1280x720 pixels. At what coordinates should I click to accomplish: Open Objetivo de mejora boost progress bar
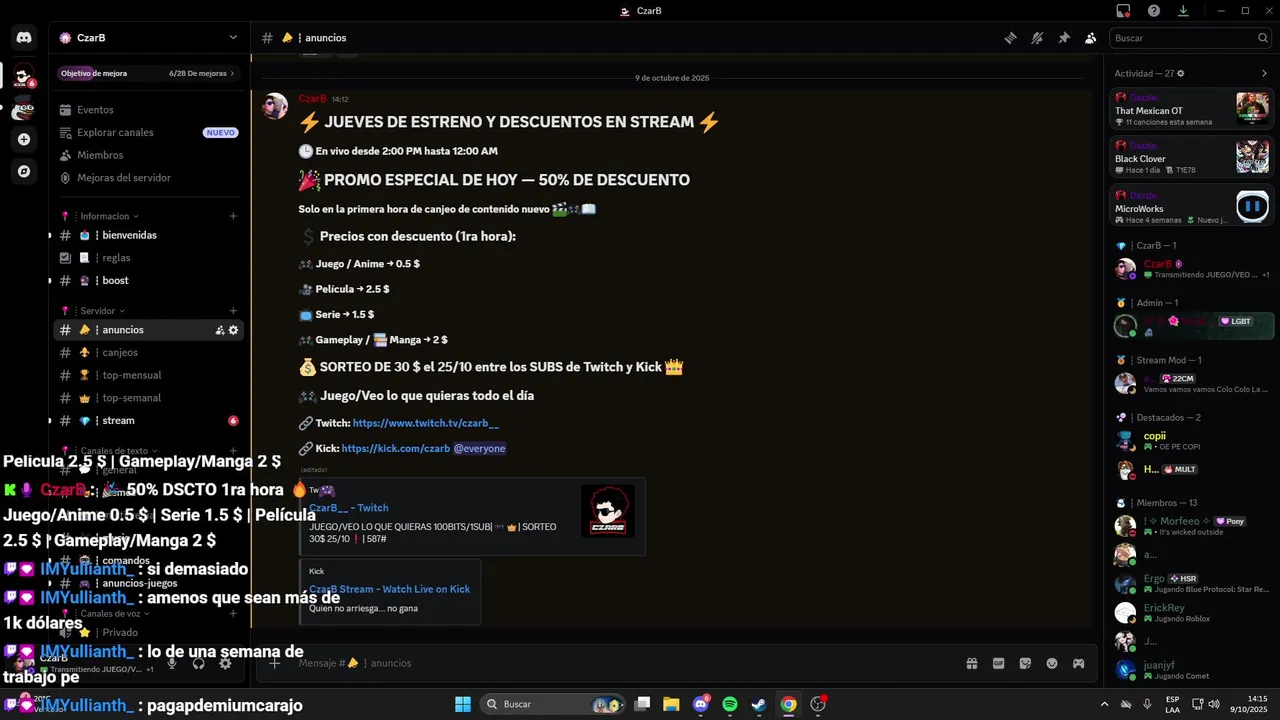click(147, 73)
